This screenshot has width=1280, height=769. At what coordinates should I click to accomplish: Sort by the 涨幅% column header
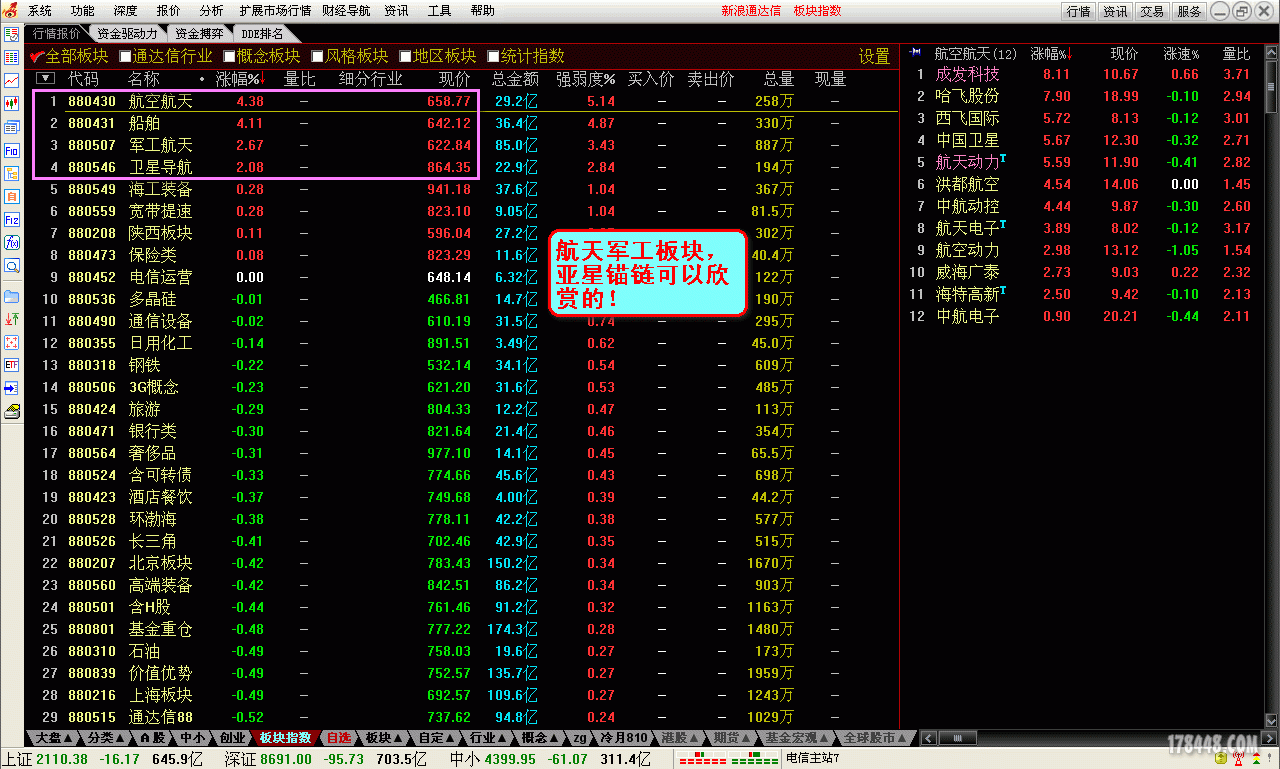point(238,79)
